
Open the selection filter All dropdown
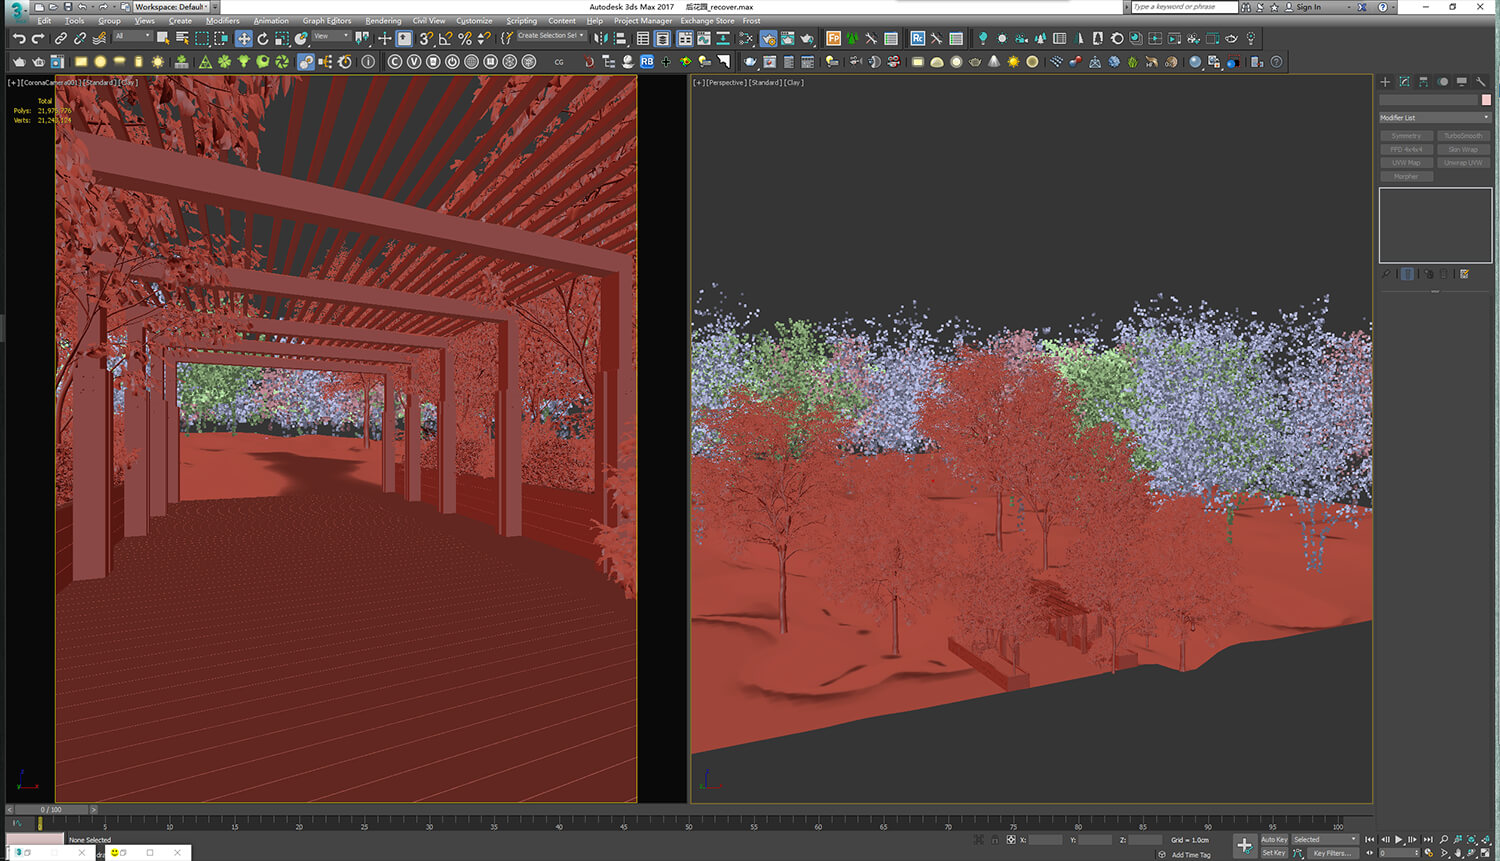pyautogui.click(x=132, y=36)
